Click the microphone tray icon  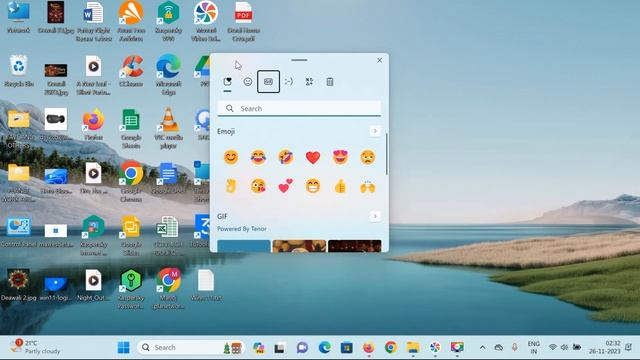click(515, 347)
